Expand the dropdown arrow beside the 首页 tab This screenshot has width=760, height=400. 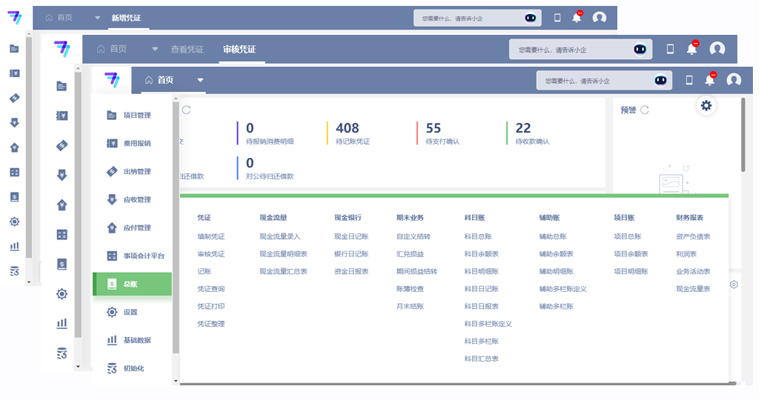200,80
